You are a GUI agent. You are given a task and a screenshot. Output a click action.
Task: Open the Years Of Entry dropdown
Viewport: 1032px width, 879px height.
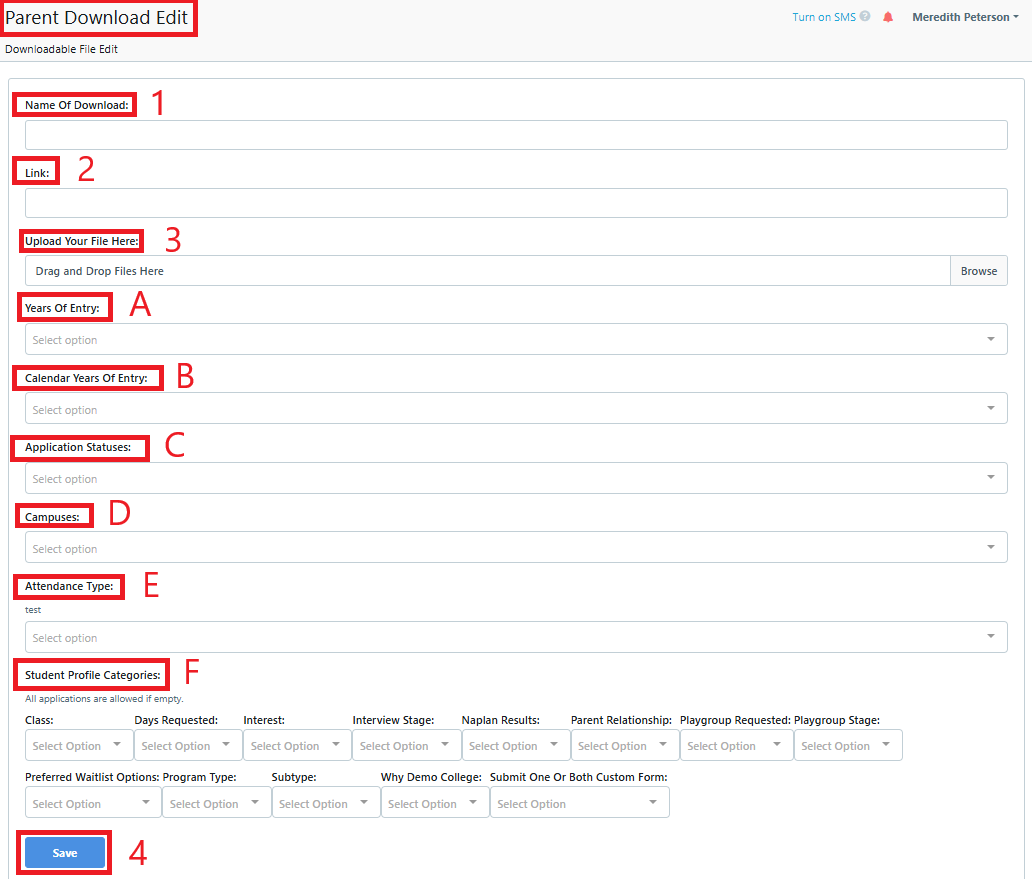click(516, 338)
